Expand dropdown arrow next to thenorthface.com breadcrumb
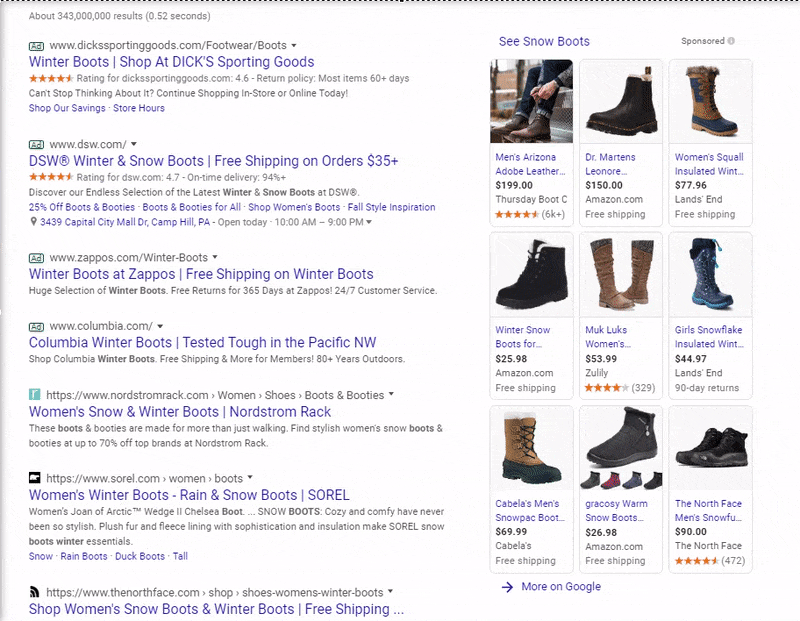Screen dimensions: 800x621 390,591
